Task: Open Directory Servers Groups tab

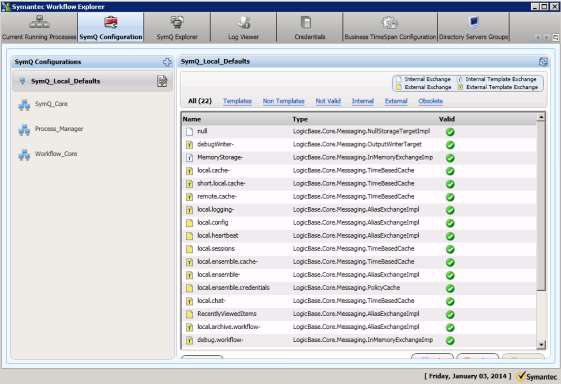Action: click(x=474, y=28)
